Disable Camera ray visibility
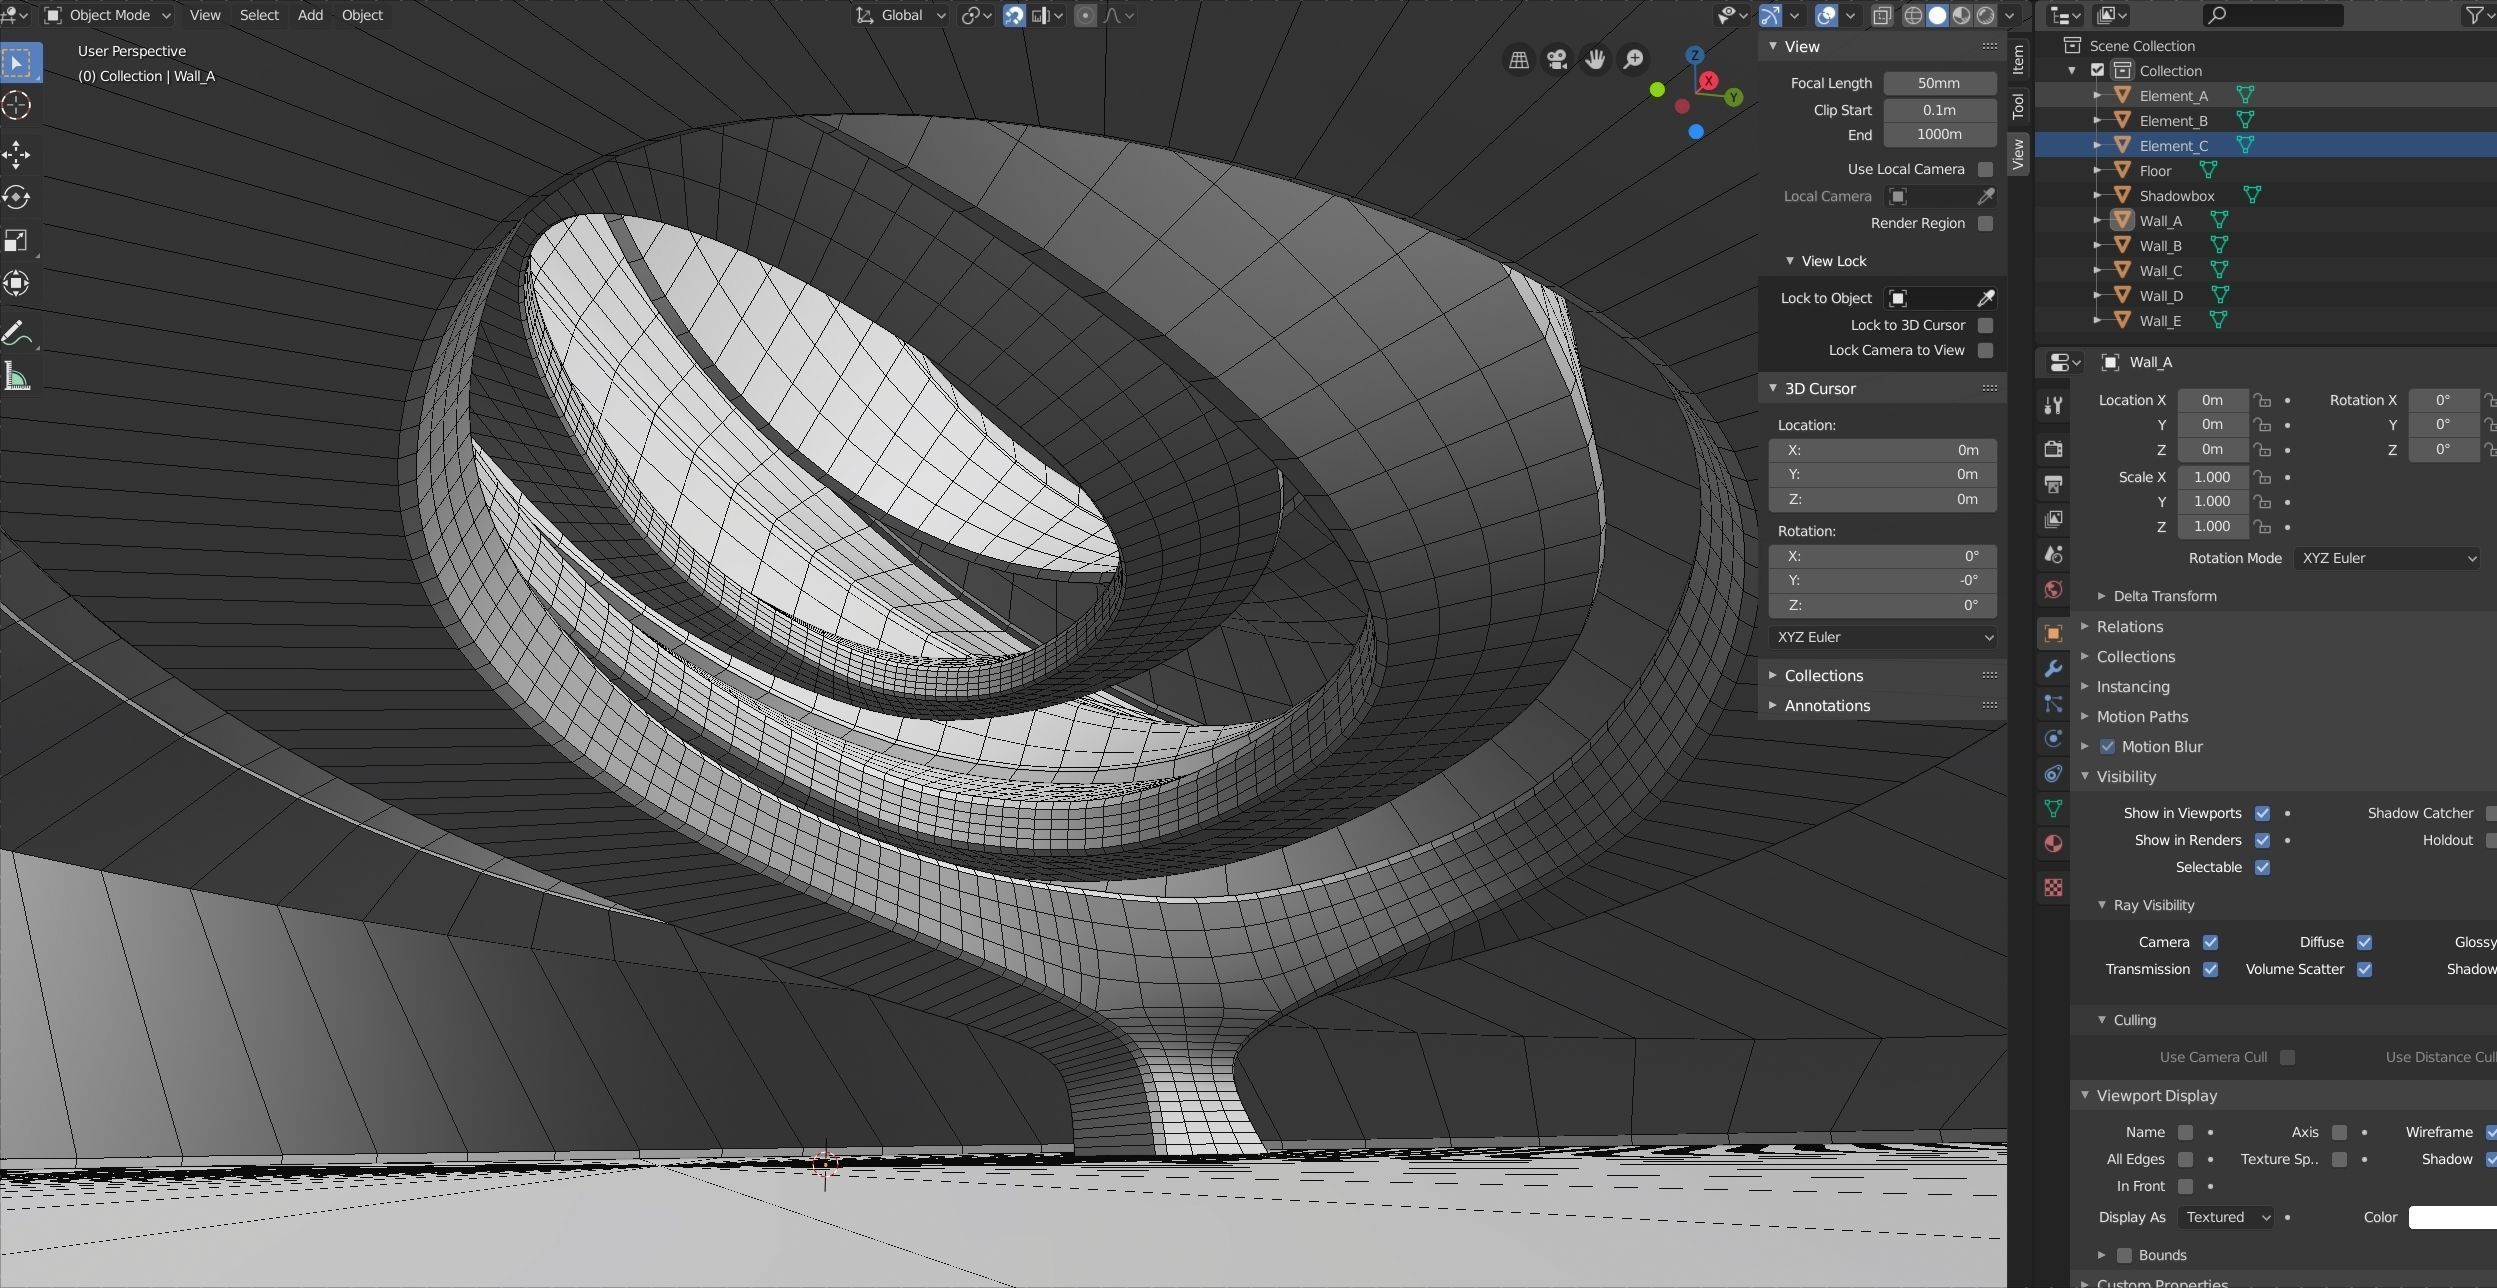Viewport: 2497px width, 1288px height. coord(2210,942)
